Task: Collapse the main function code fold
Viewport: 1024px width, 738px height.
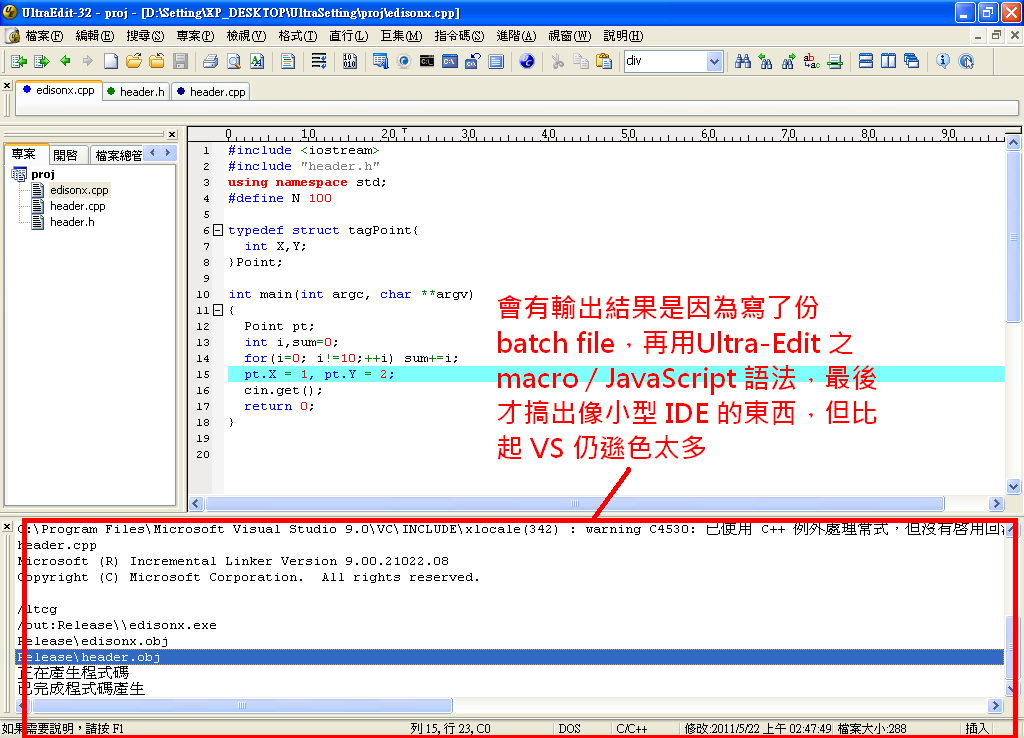Action: coord(218,310)
